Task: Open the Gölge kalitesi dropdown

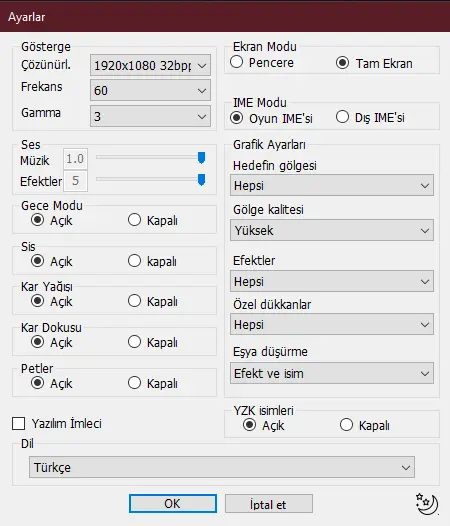Action: pyautogui.click(x=332, y=230)
